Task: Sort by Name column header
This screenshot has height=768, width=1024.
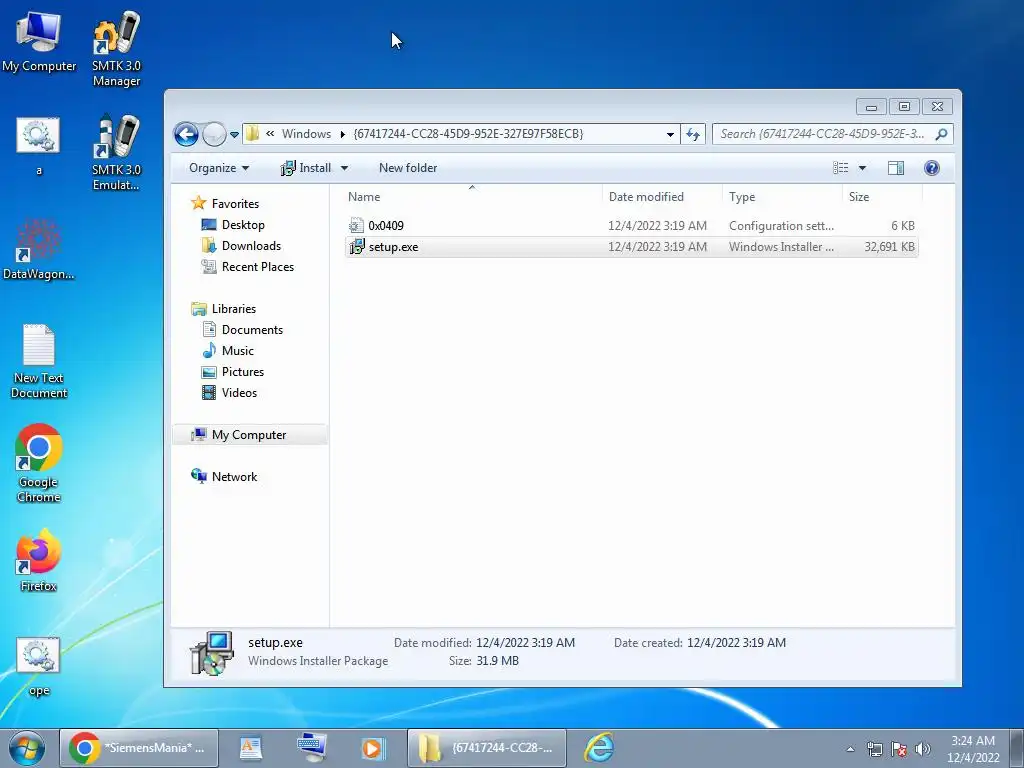Action: point(472,197)
